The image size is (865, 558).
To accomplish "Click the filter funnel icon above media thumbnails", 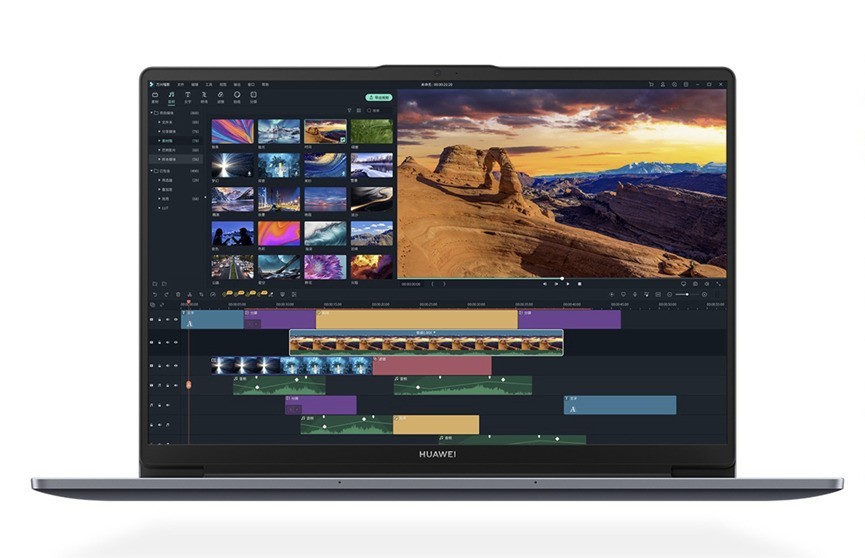I will pos(348,110).
